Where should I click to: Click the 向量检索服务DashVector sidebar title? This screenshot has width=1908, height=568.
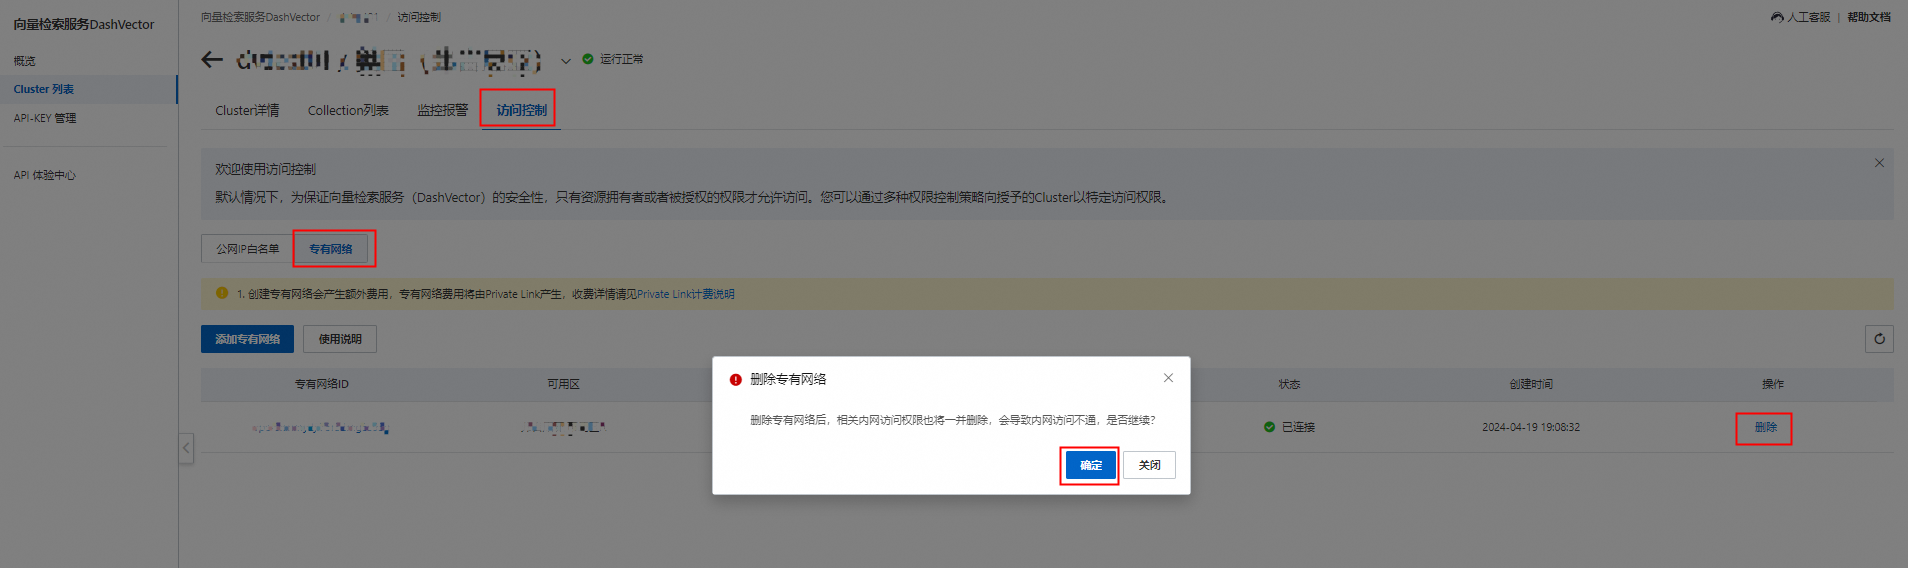coord(84,24)
